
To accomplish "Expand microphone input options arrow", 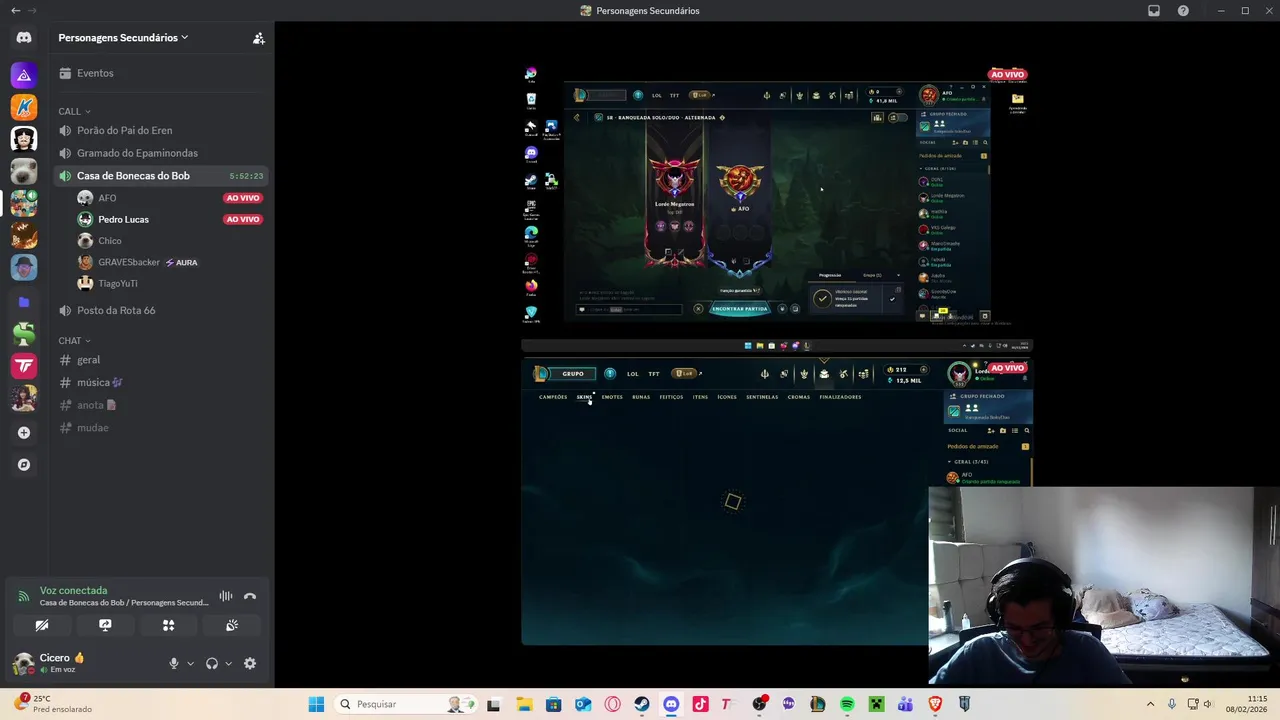I will (x=190, y=663).
